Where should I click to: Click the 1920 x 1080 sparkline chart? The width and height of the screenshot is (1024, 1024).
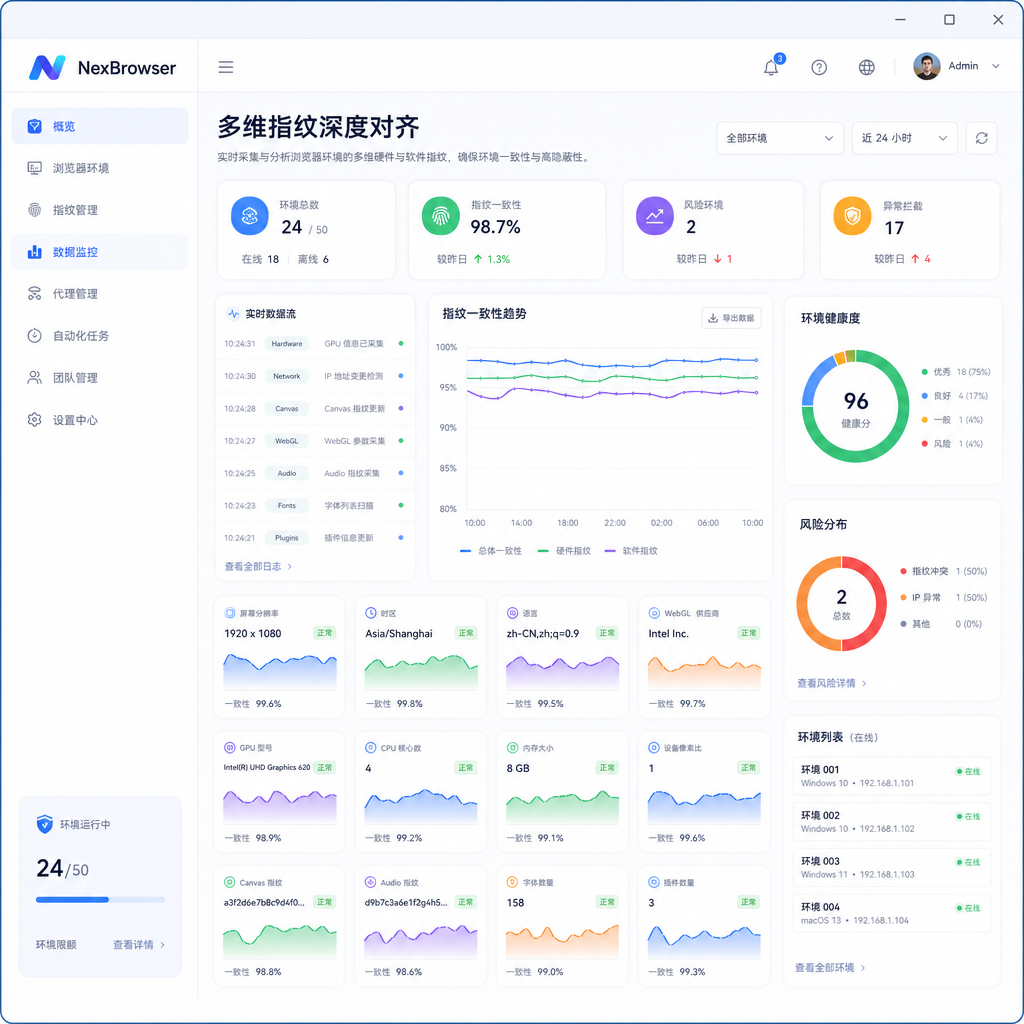point(280,671)
